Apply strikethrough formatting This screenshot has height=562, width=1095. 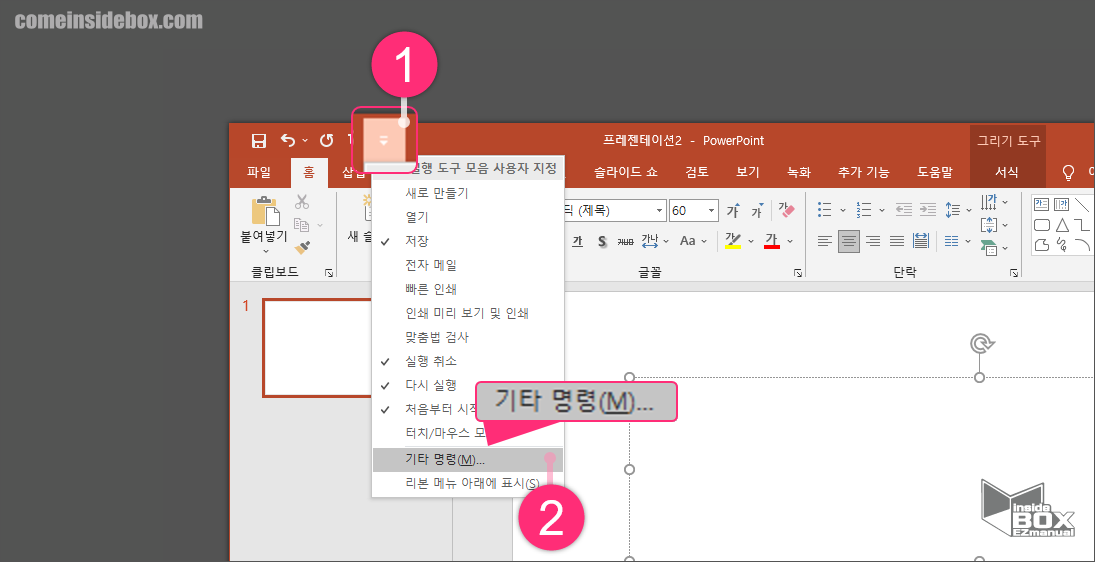[x=626, y=241]
